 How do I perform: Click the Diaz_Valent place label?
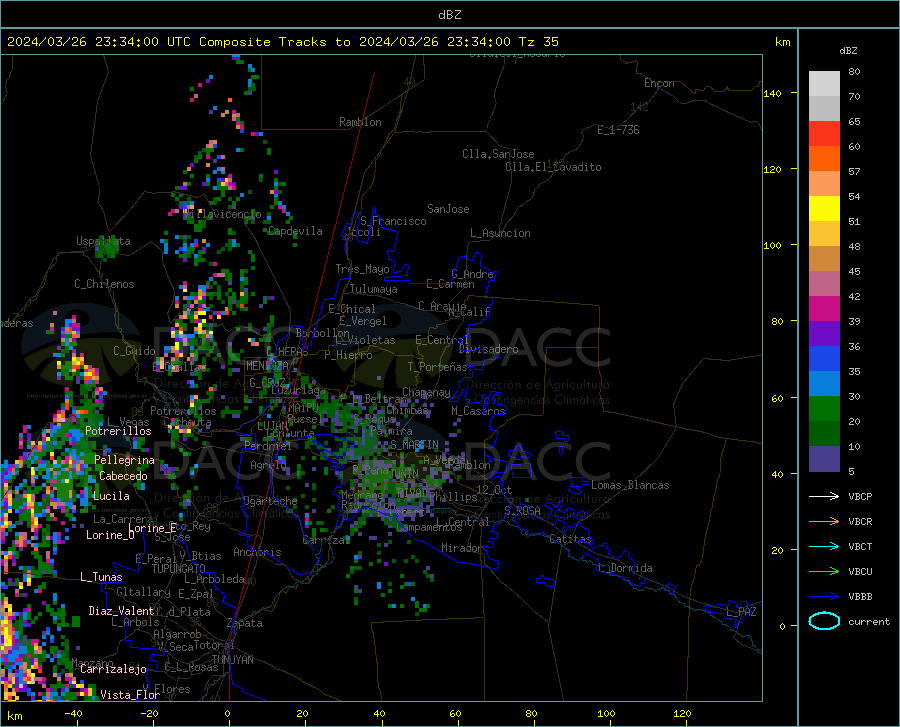click(121, 611)
